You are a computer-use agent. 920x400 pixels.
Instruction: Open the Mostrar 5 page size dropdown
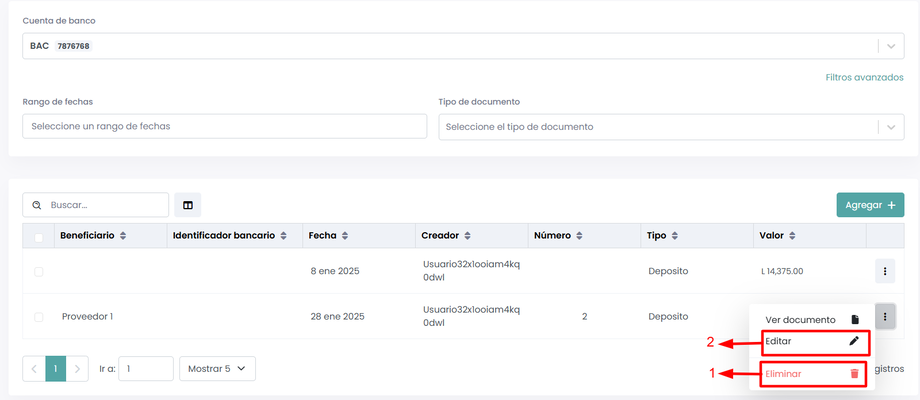pos(217,368)
